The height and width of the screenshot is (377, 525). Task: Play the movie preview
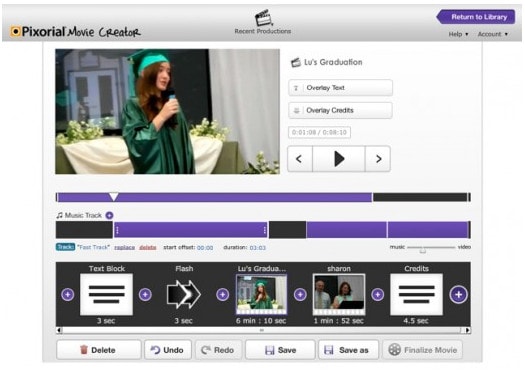tap(339, 159)
